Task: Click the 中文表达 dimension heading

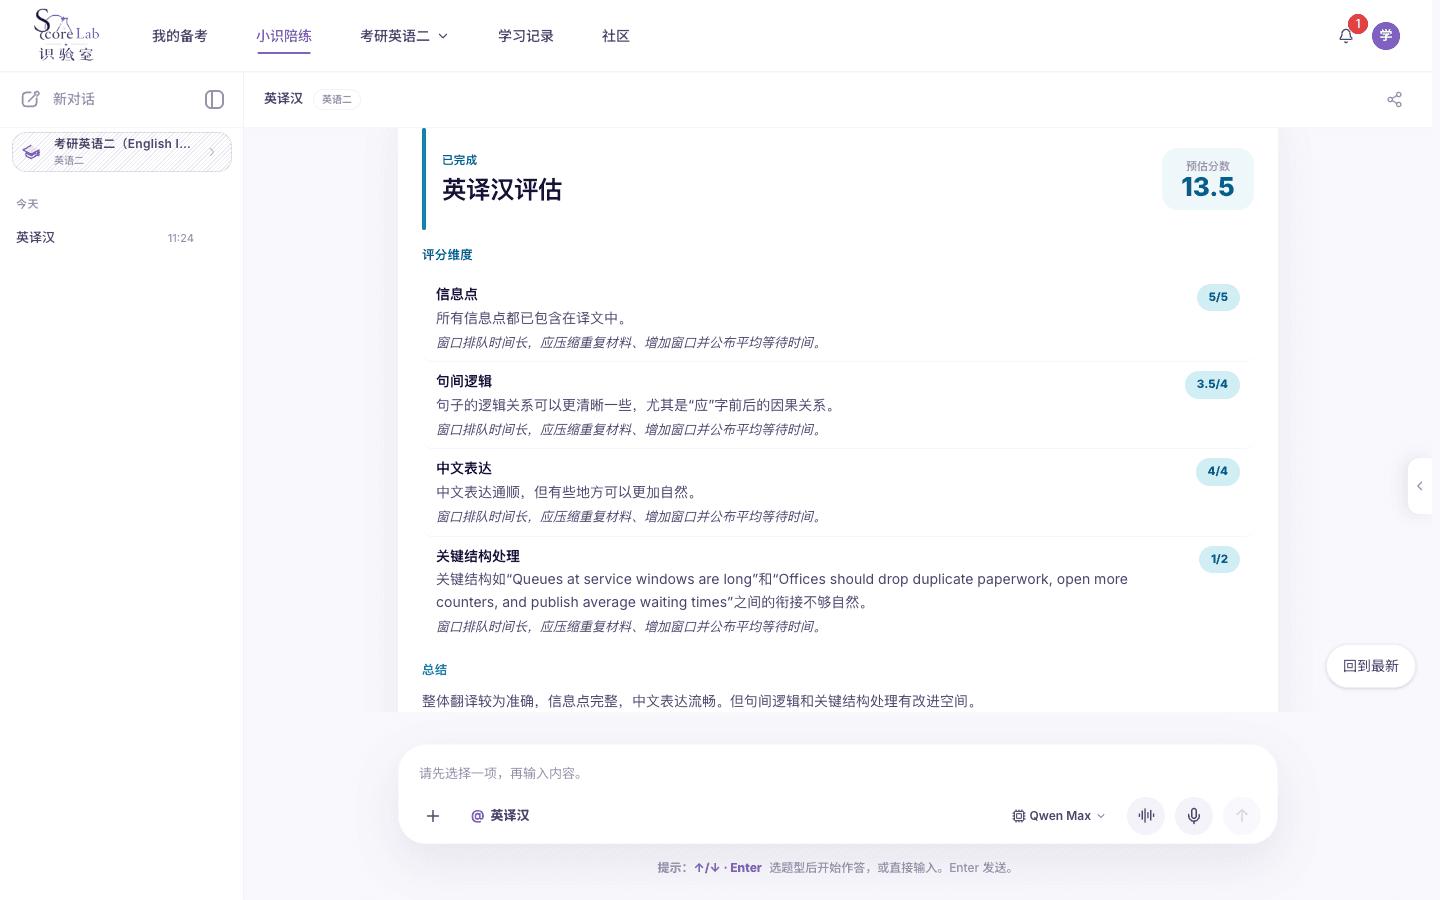Action: [x=464, y=468]
